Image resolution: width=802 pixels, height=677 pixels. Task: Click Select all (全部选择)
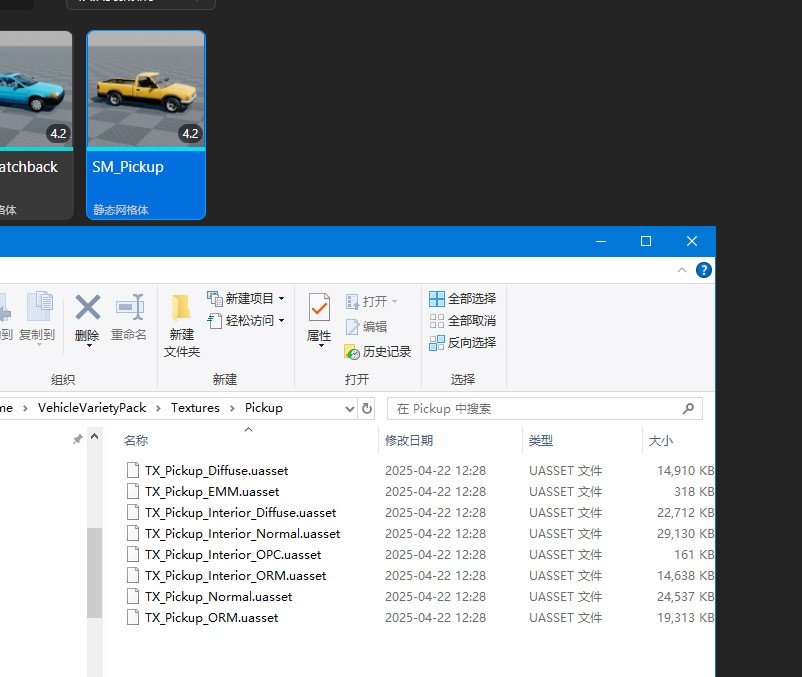tap(462, 299)
